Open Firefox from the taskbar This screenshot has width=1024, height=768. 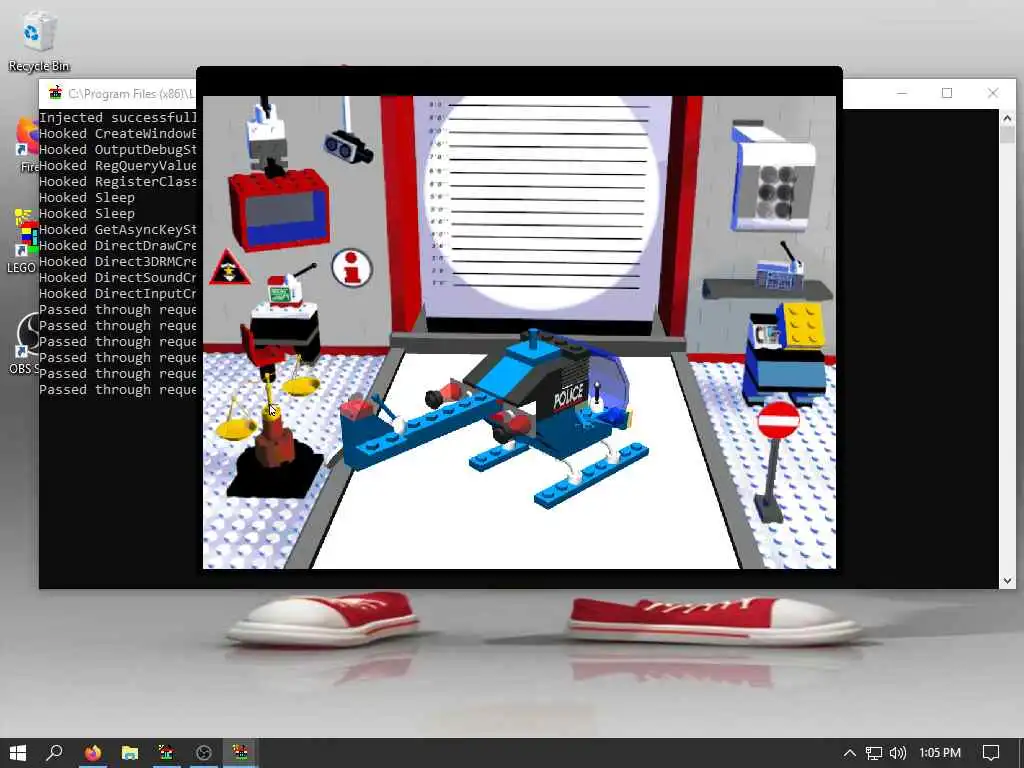93,753
